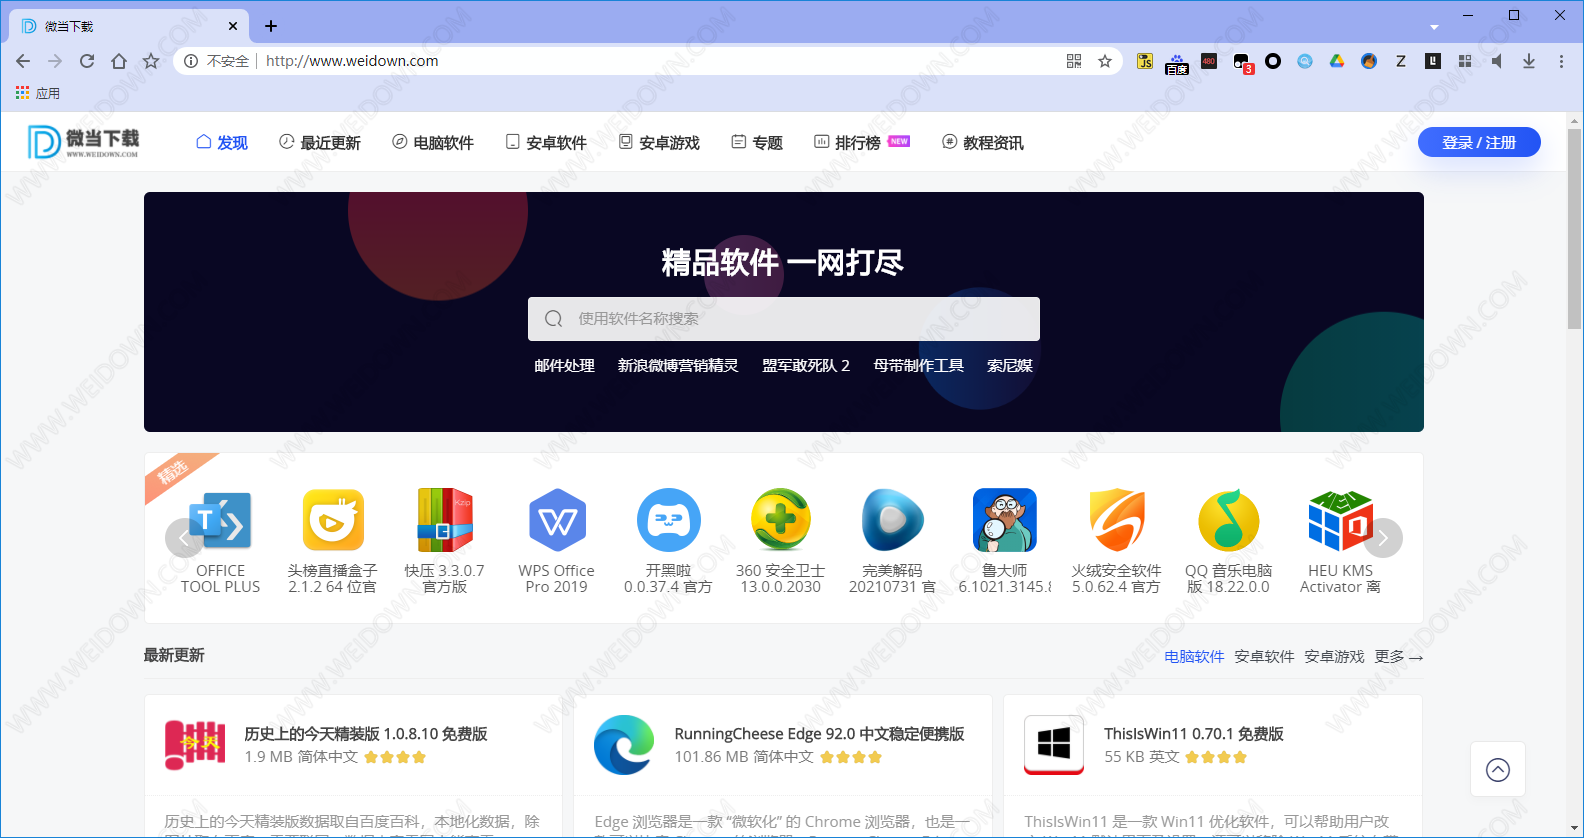
Task: Open the blue magnifier extension icon
Action: point(1305,61)
